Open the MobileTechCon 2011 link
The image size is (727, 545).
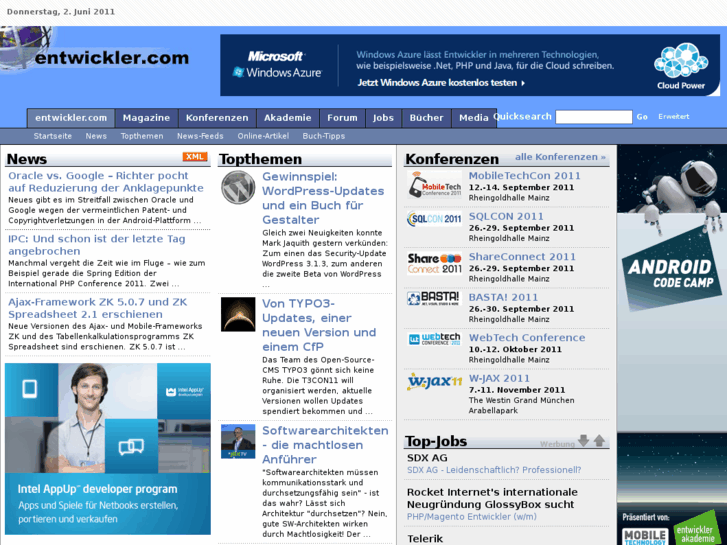pyautogui.click(x=524, y=176)
